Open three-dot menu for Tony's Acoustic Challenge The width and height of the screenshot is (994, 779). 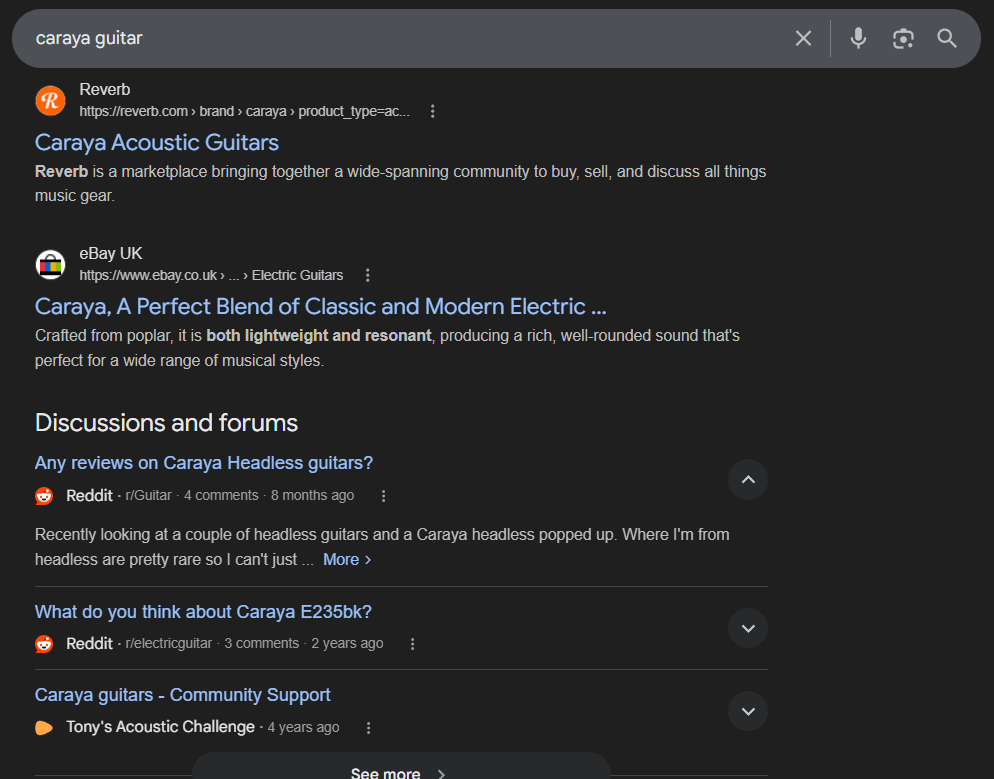pyautogui.click(x=368, y=728)
